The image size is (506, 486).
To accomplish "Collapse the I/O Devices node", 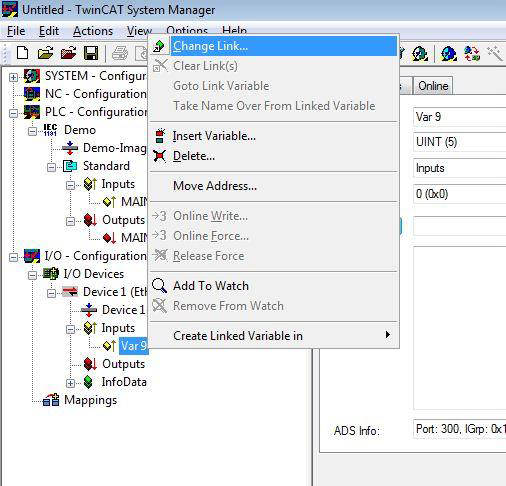I will pyautogui.click(x=32, y=276).
